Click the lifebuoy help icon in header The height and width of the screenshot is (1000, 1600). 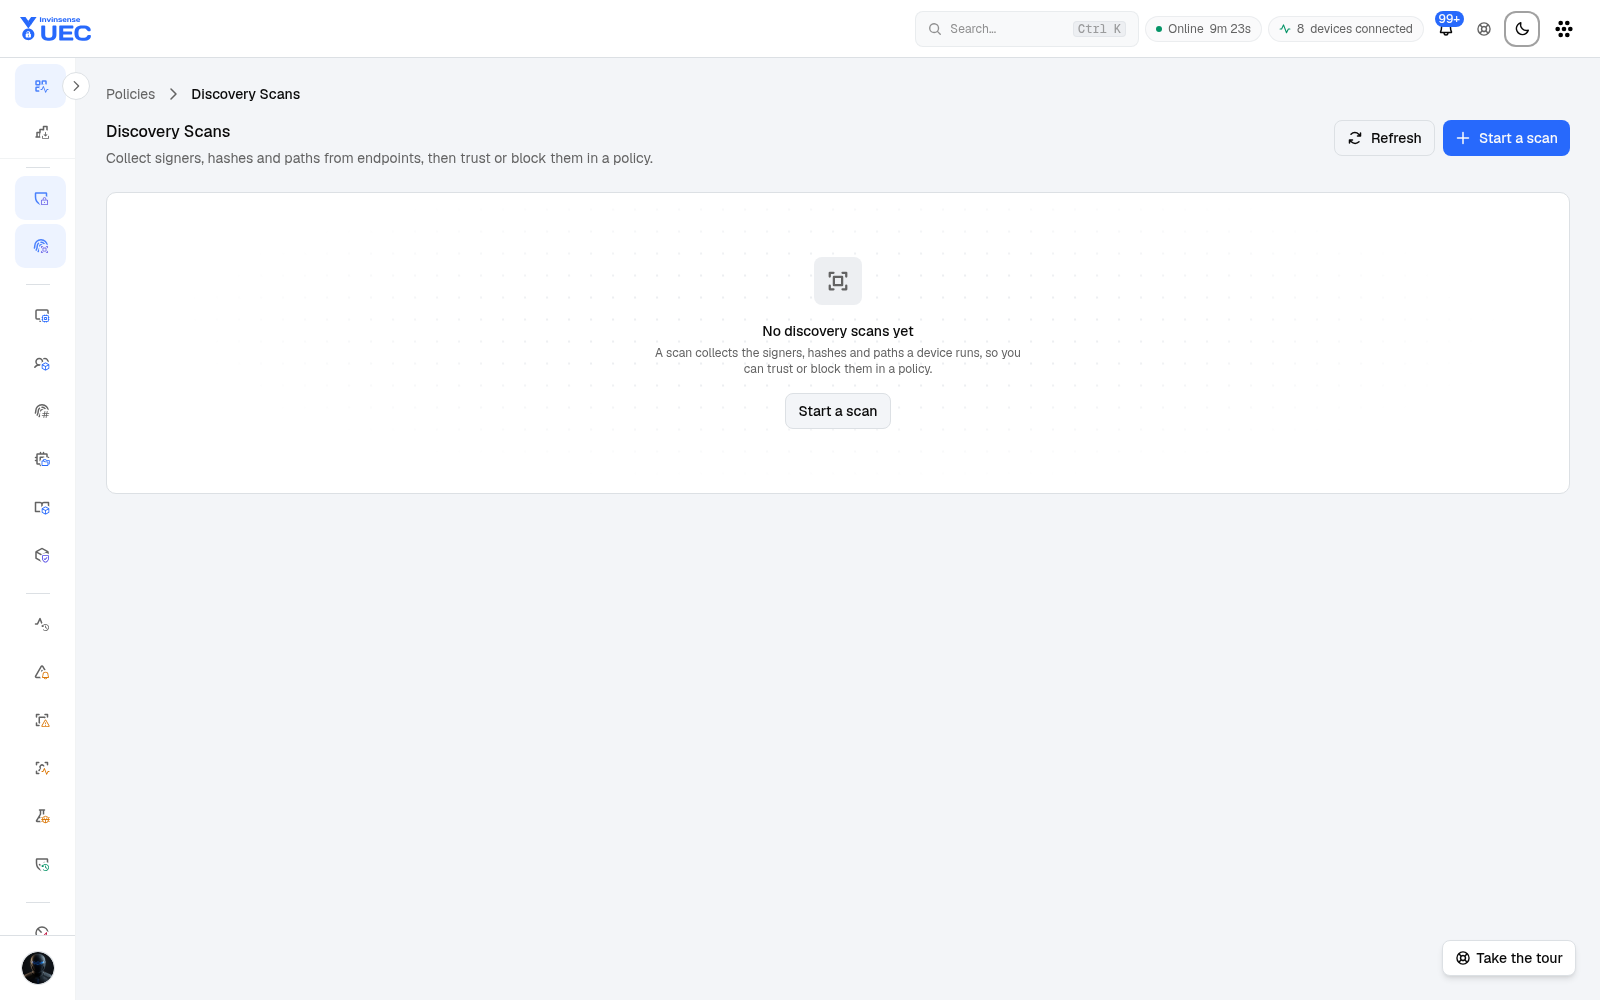click(x=1484, y=29)
